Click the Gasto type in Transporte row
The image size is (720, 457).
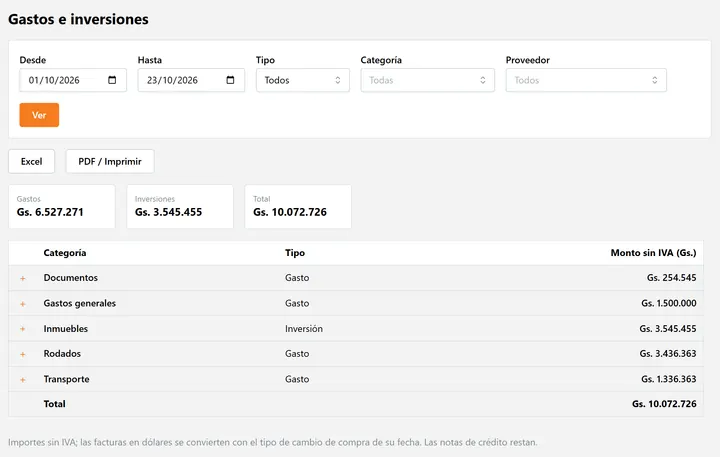[x=297, y=379]
